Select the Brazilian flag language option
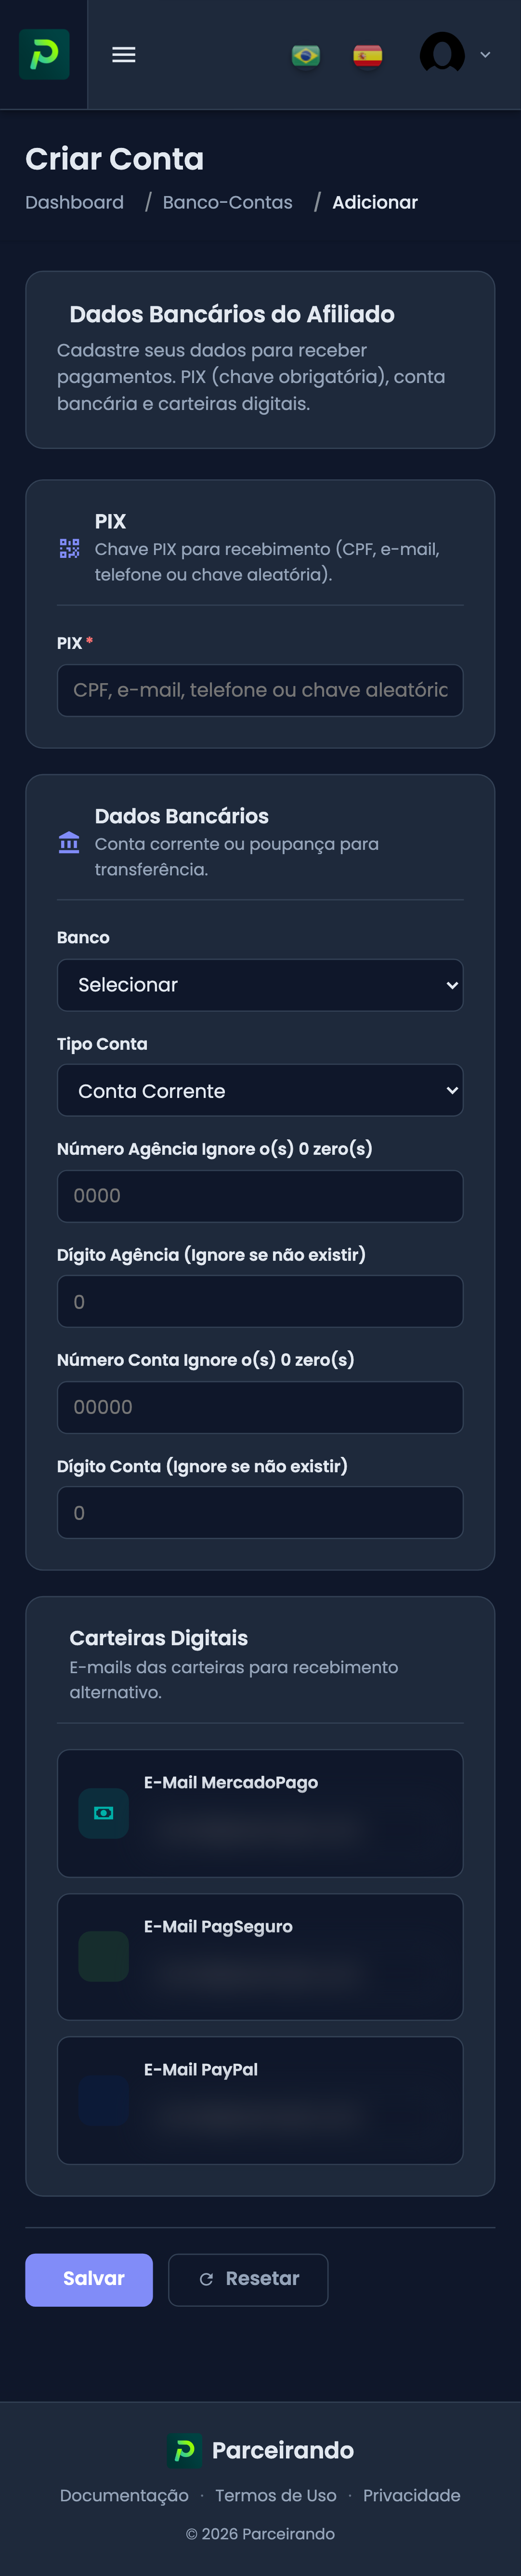The image size is (521, 2576). [x=306, y=55]
